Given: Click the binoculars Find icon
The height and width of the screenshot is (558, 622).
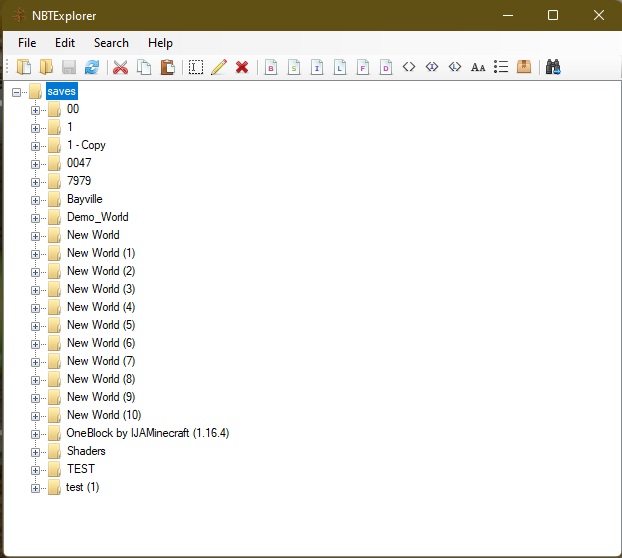Looking at the screenshot, I should pos(552,67).
